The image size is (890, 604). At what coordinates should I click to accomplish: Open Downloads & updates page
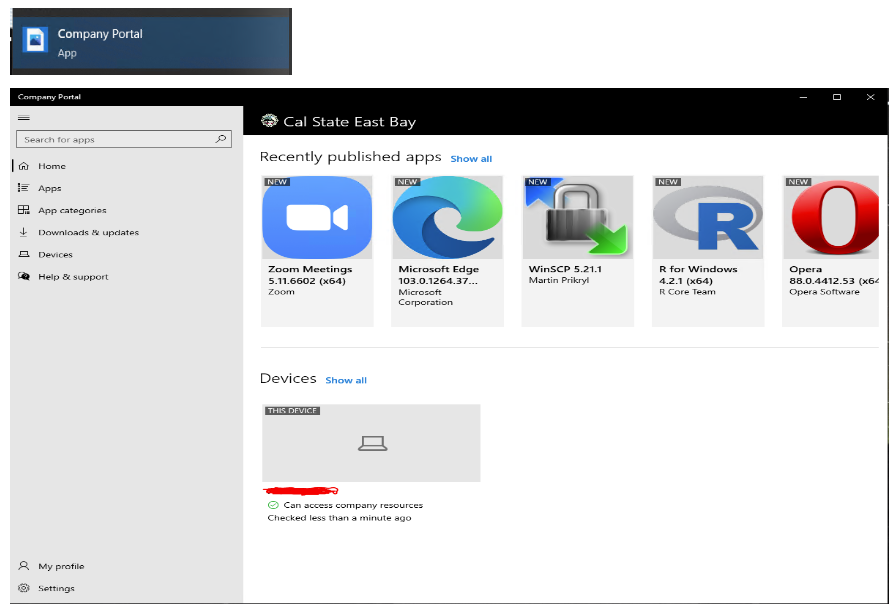coord(89,232)
